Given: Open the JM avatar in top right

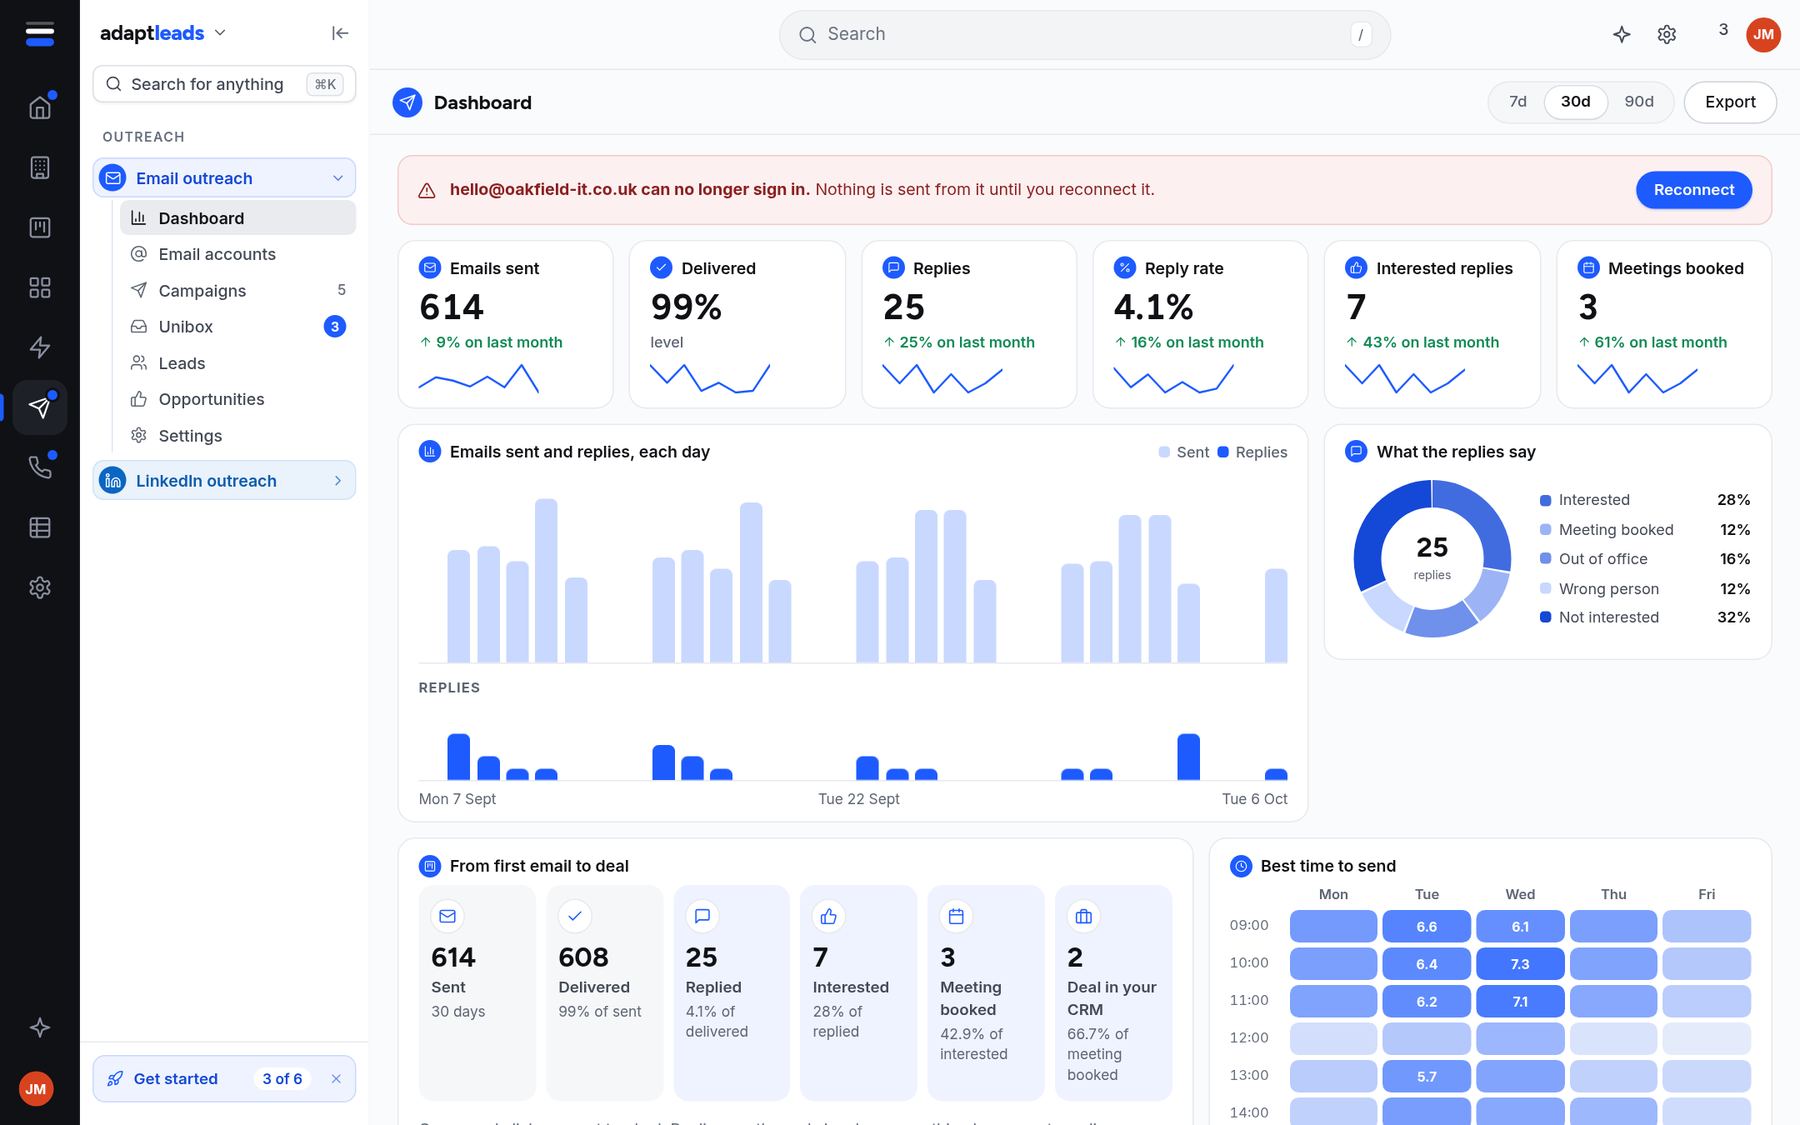Looking at the screenshot, I should [x=1763, y=34].
